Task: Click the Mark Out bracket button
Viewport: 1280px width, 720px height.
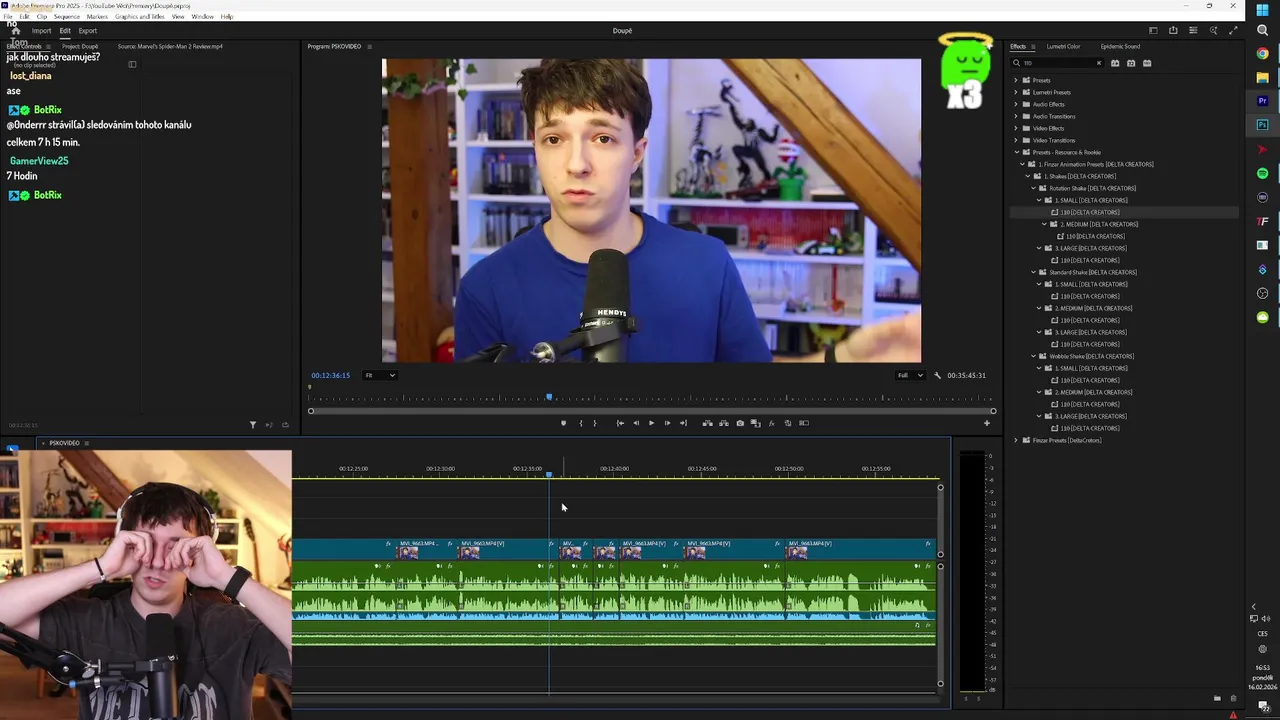Action: pyautogui.click(x=595, y=423)
